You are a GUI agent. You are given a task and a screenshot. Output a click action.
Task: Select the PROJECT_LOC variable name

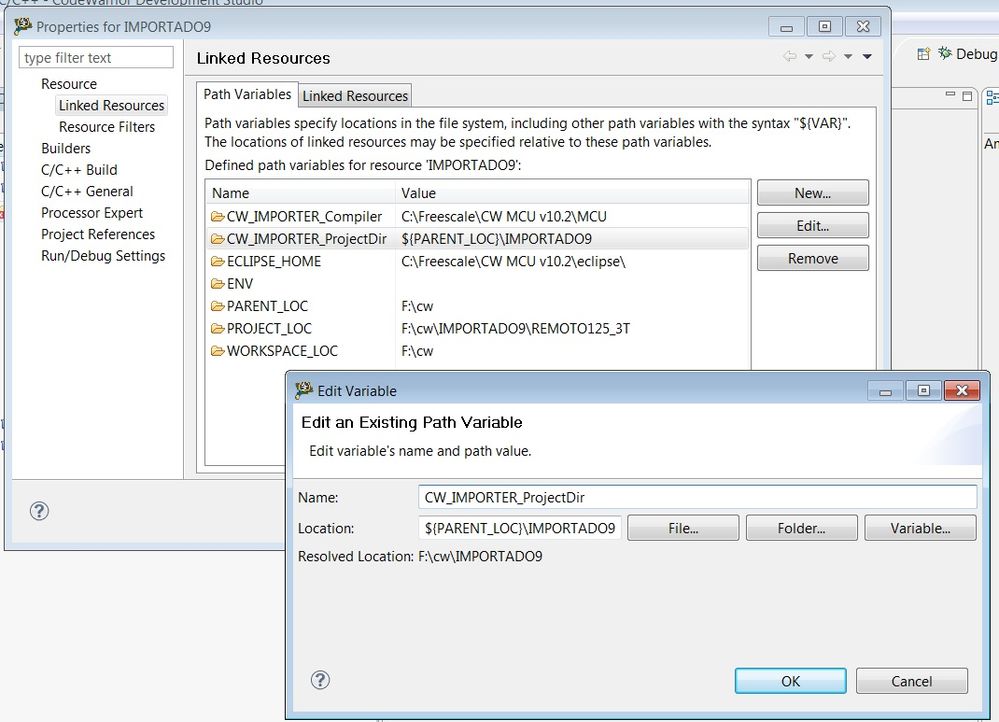[x=269, y=328]
